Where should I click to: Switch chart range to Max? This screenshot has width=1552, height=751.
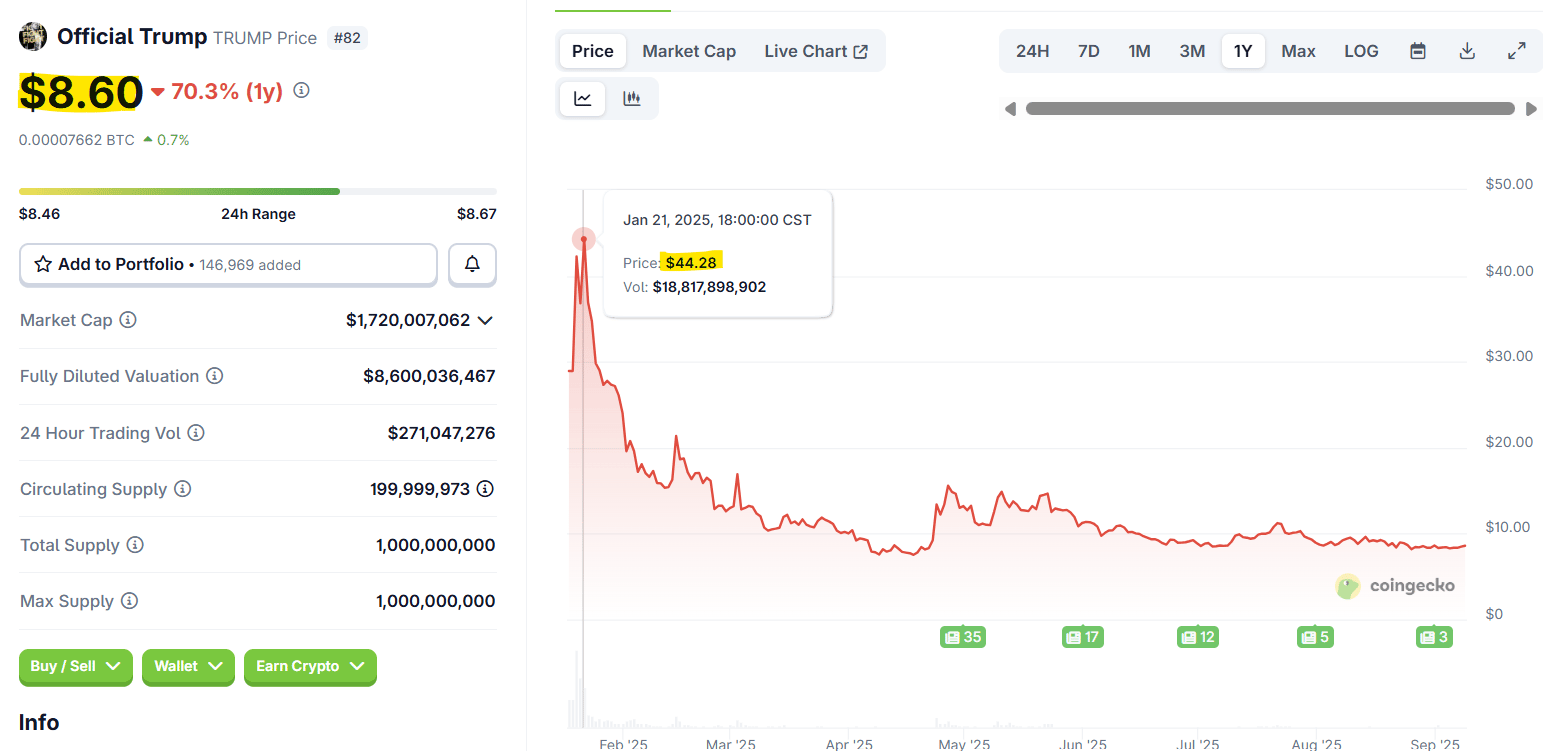pos(1298,51)
